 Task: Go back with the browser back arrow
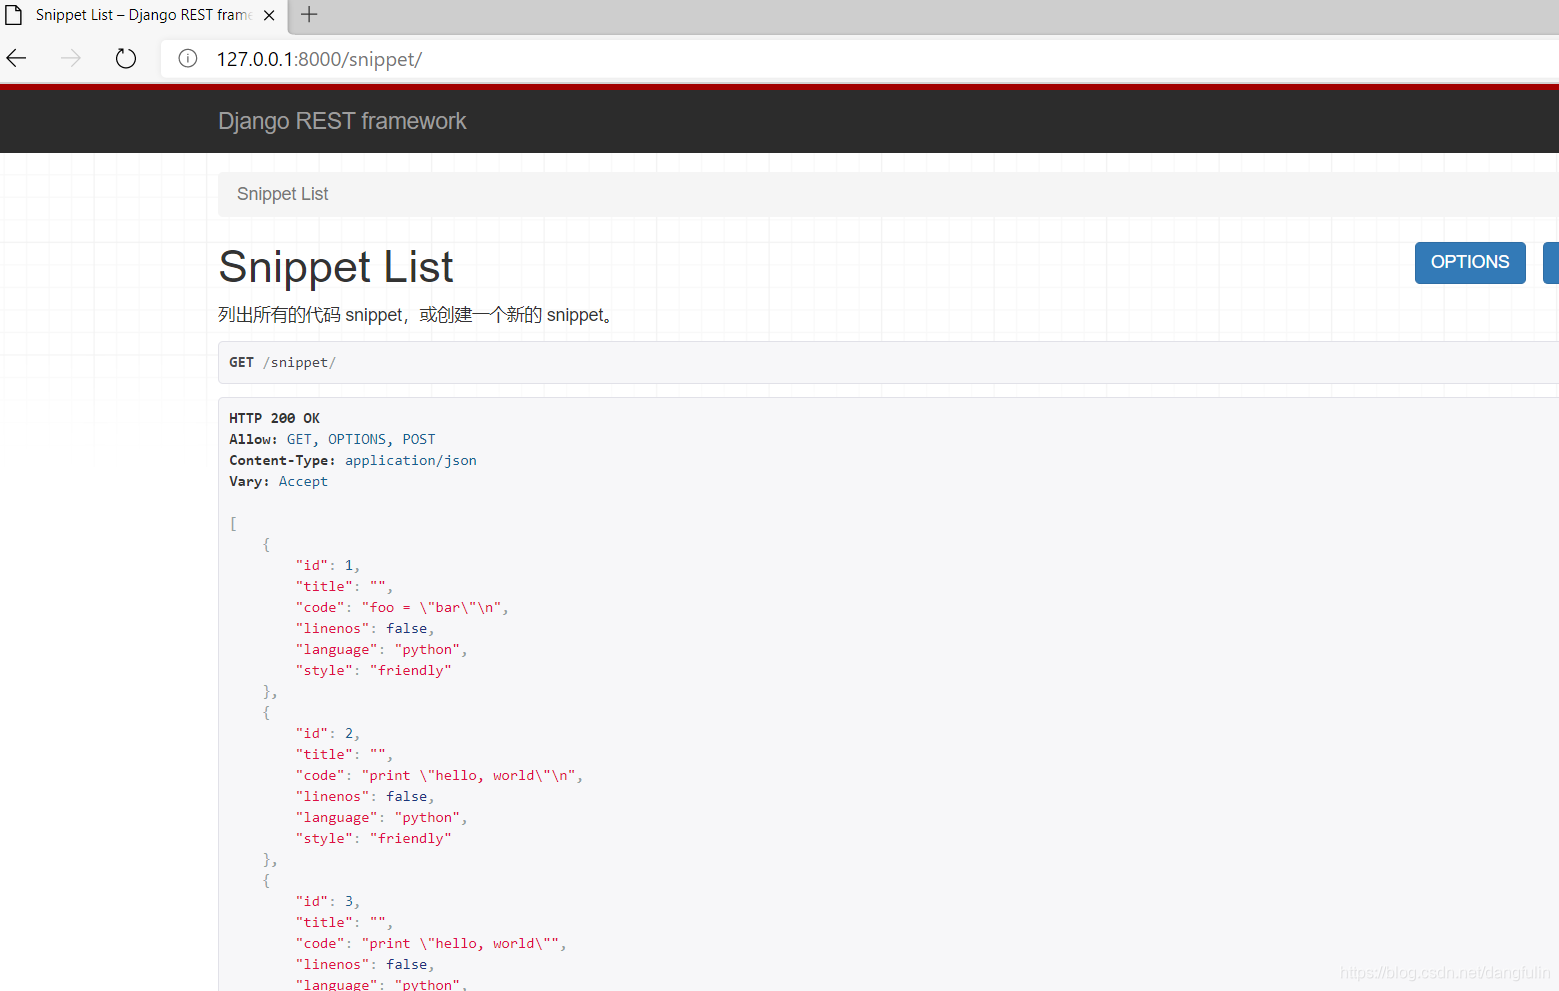click(x=17, y=59)
